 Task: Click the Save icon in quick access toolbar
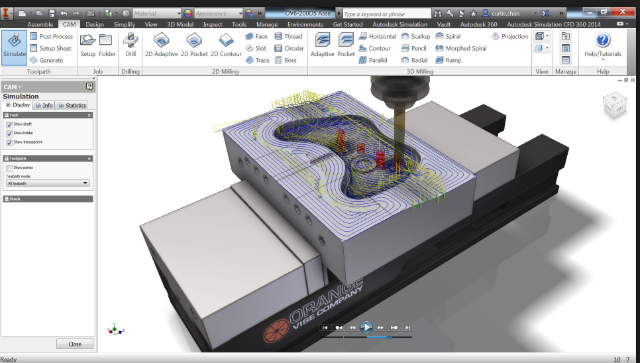click(x=52, y=13)
